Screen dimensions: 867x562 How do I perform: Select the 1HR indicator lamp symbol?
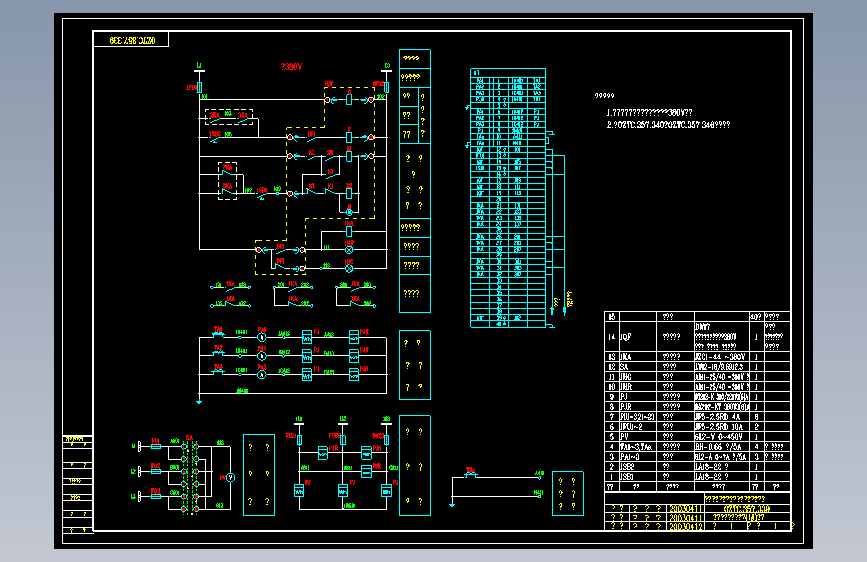[349, 250]
